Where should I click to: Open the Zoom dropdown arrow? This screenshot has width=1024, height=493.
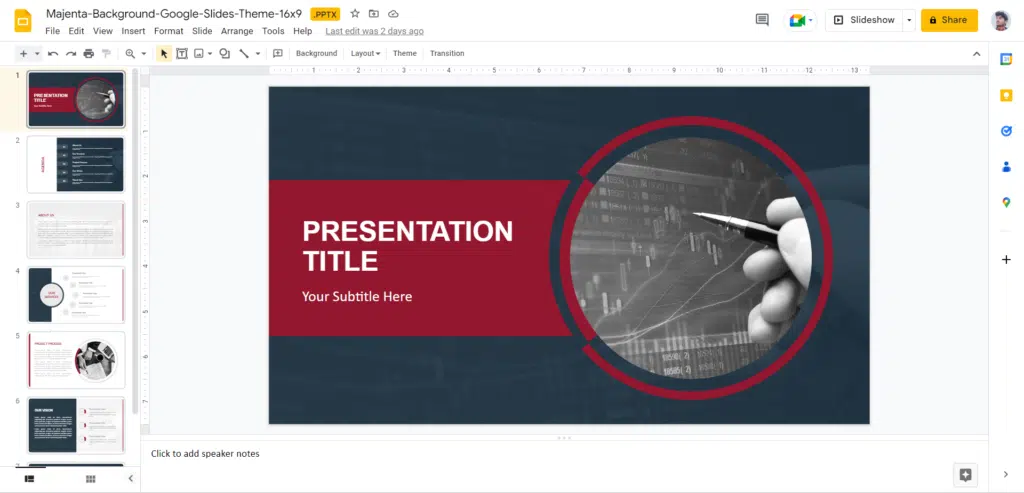(x=144, y=53)
